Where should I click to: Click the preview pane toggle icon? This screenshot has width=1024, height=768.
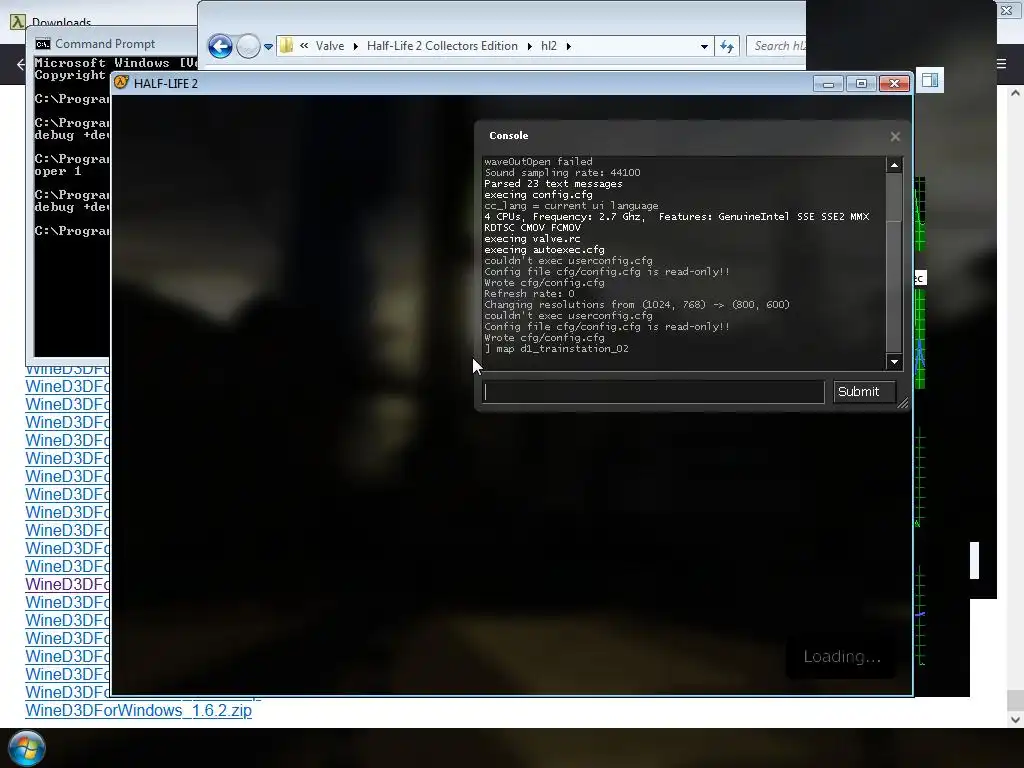click(x=930, y=80)
